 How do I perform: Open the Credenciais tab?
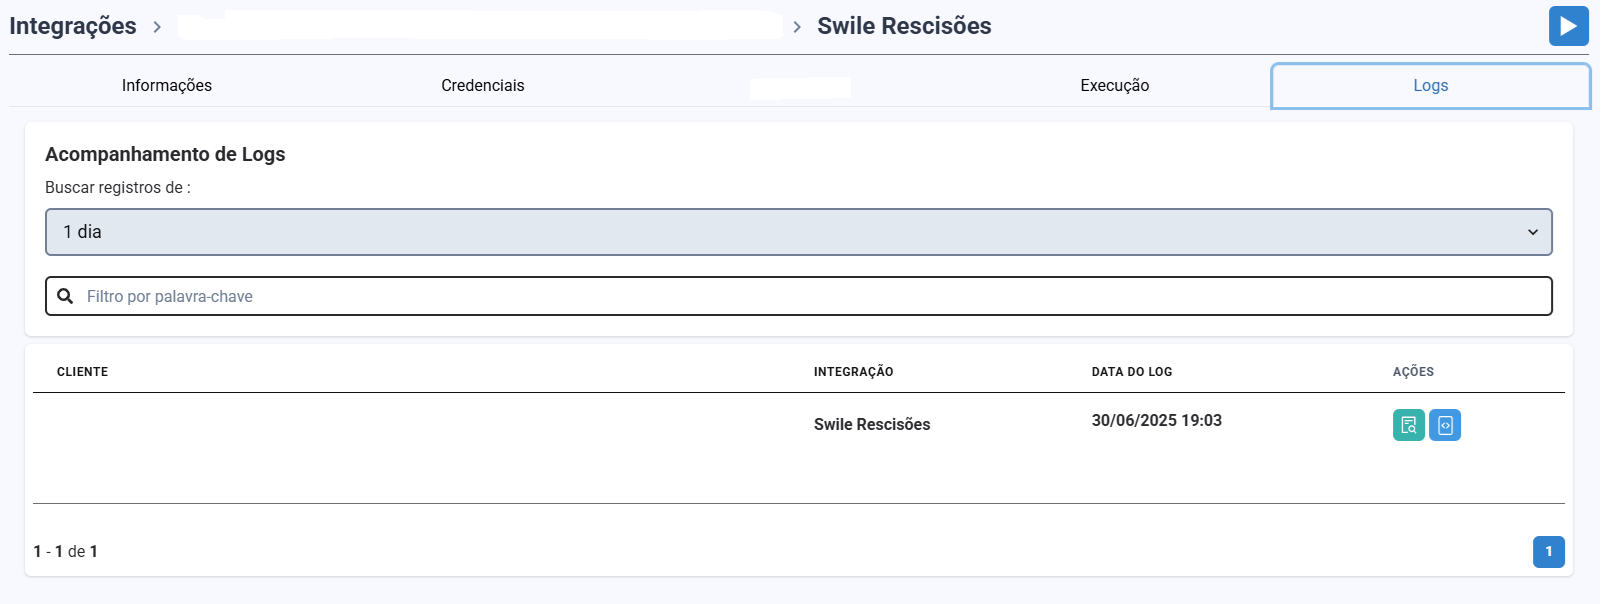[x=483, y=86]
